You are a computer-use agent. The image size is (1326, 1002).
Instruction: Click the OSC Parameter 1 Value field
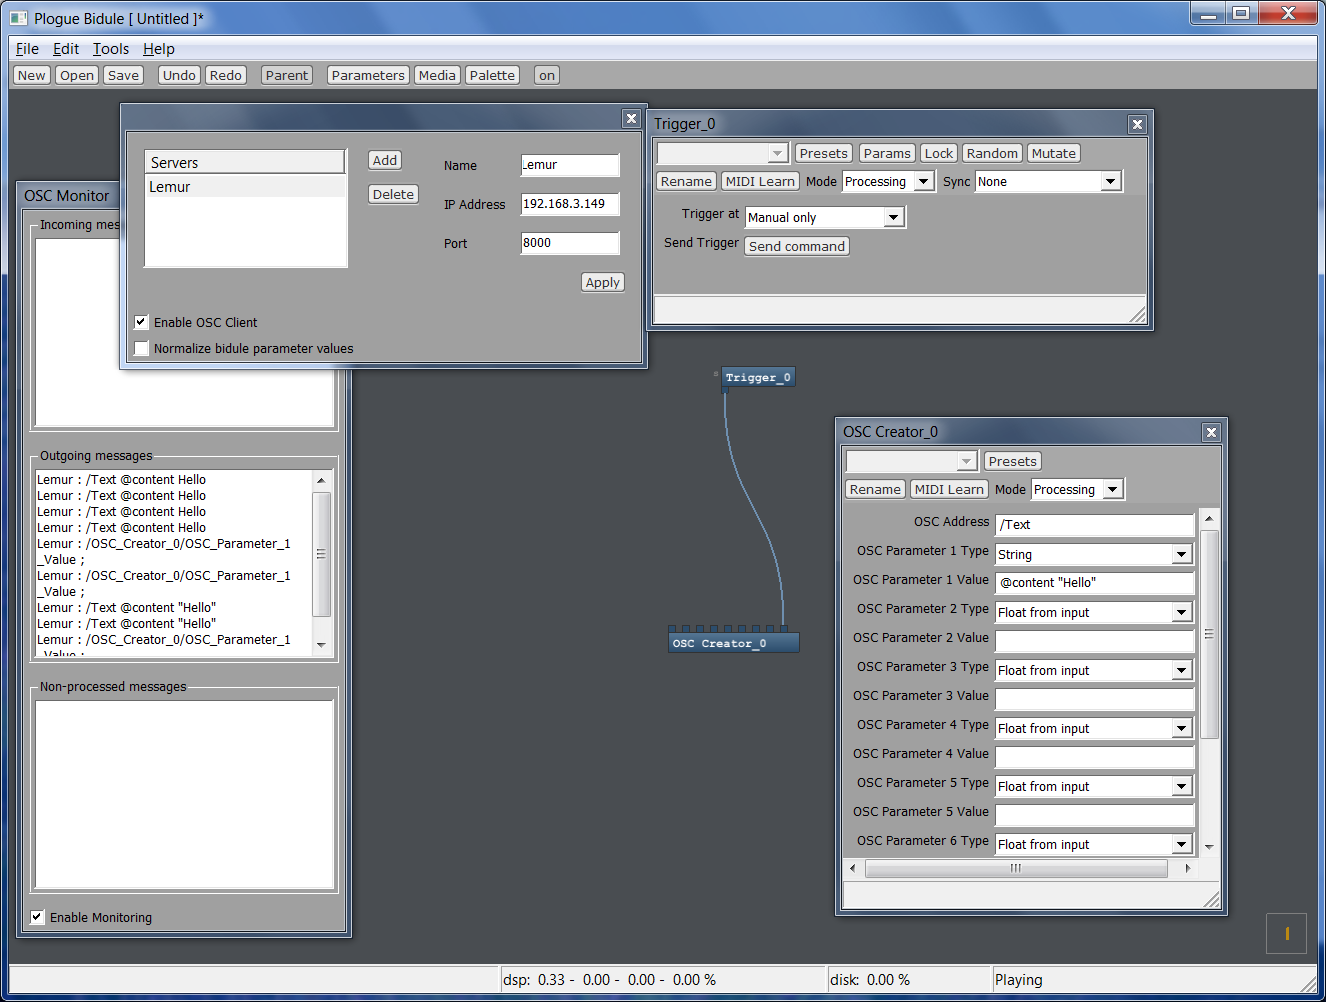click(x=1095, y=582)
